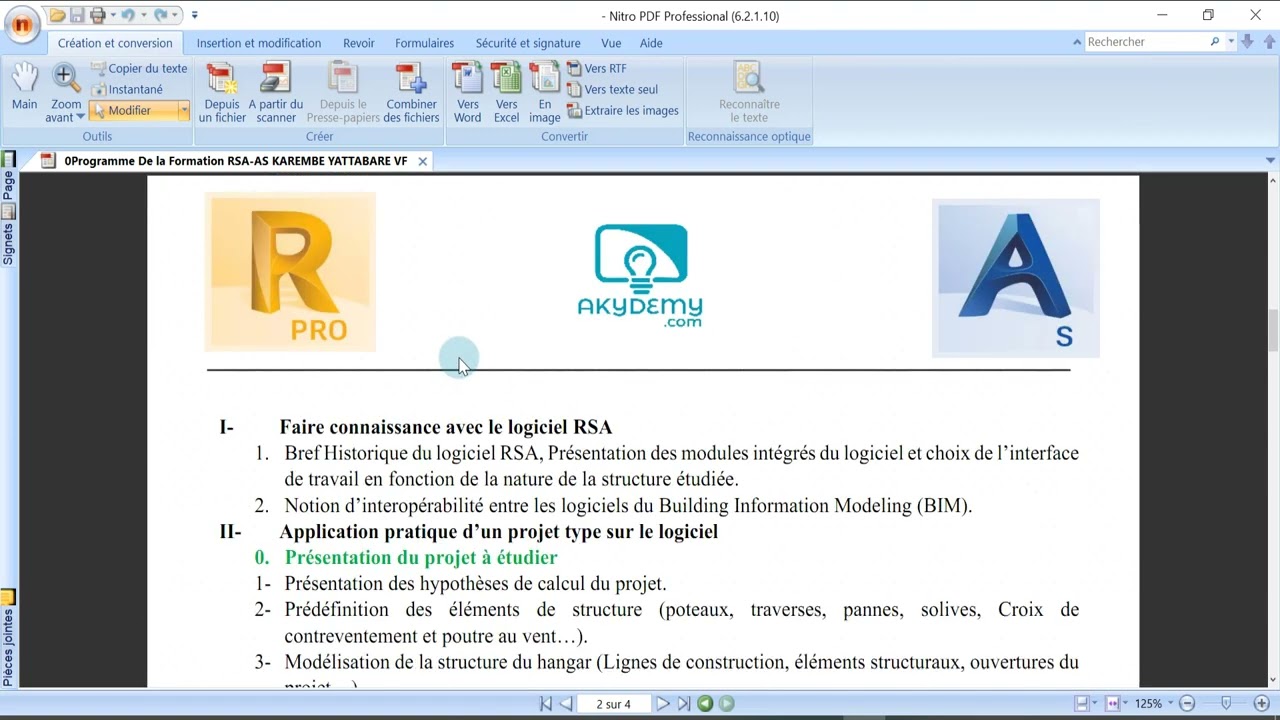Create PDF A partir du scanner
This screenshot has height=720, width=1280.
coord(276,93)
